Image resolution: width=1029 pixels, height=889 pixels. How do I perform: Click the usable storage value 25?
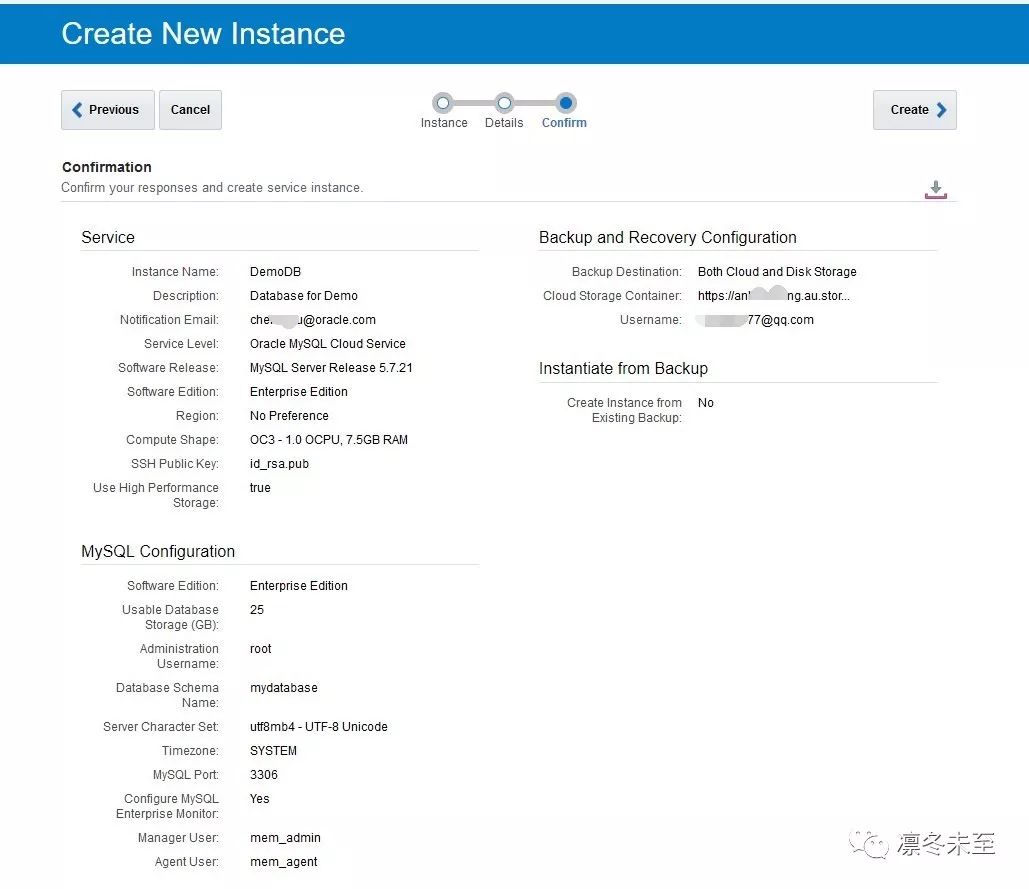tap(257, 610)
